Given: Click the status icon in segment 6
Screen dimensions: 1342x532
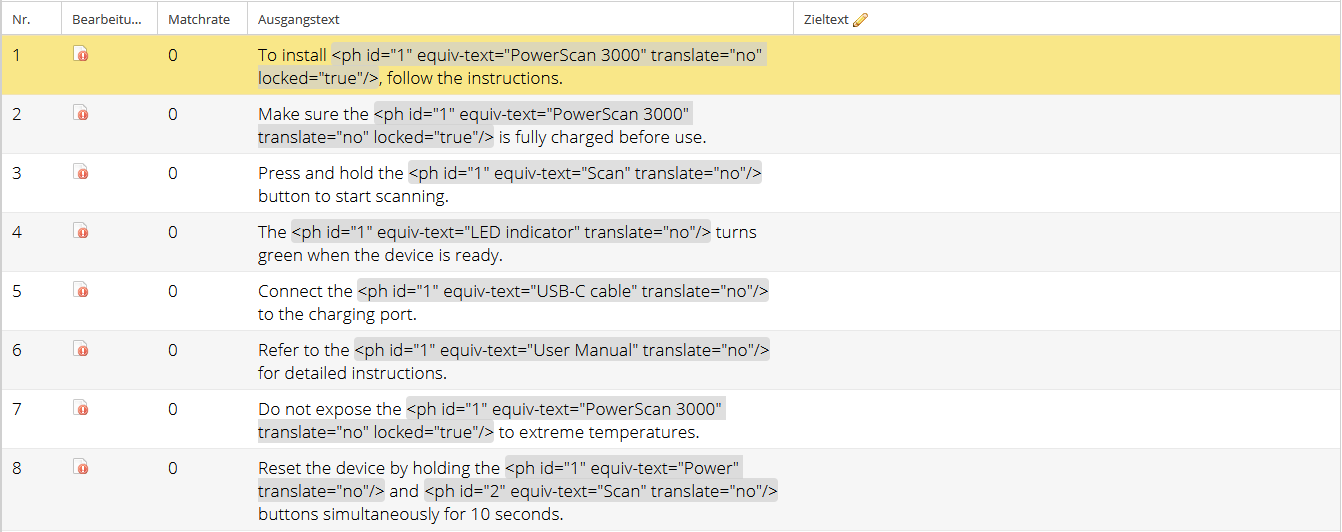Looking at the screenshot, I should (x=81, y=349).
